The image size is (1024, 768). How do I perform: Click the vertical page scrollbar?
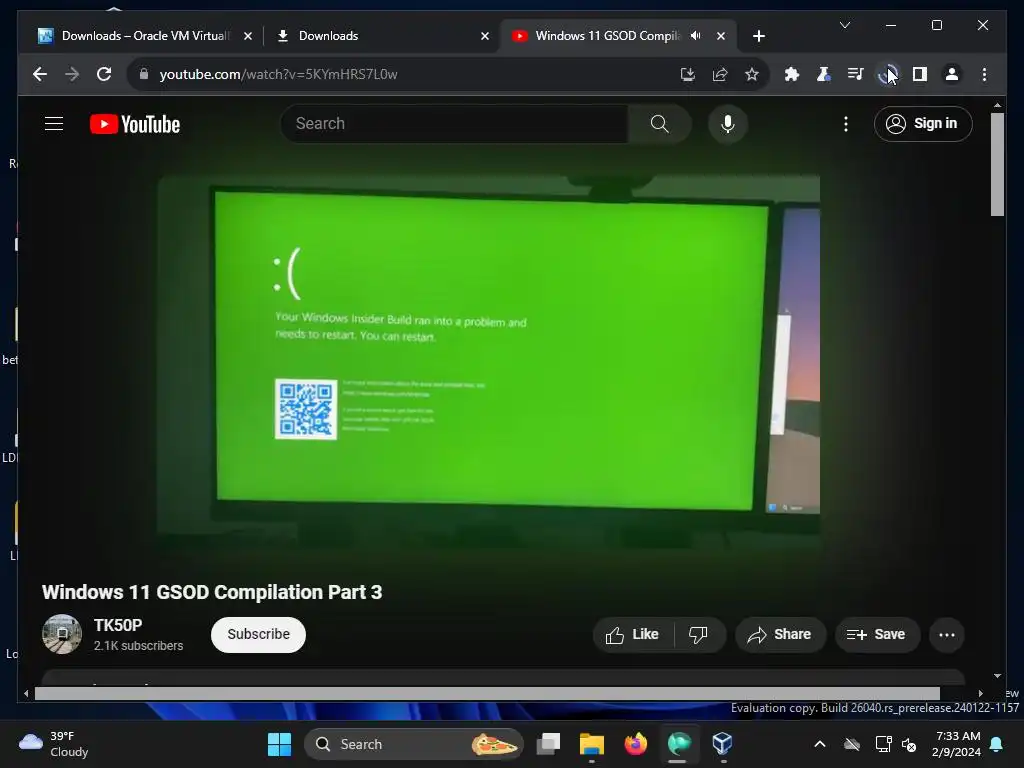coord(997,165)
